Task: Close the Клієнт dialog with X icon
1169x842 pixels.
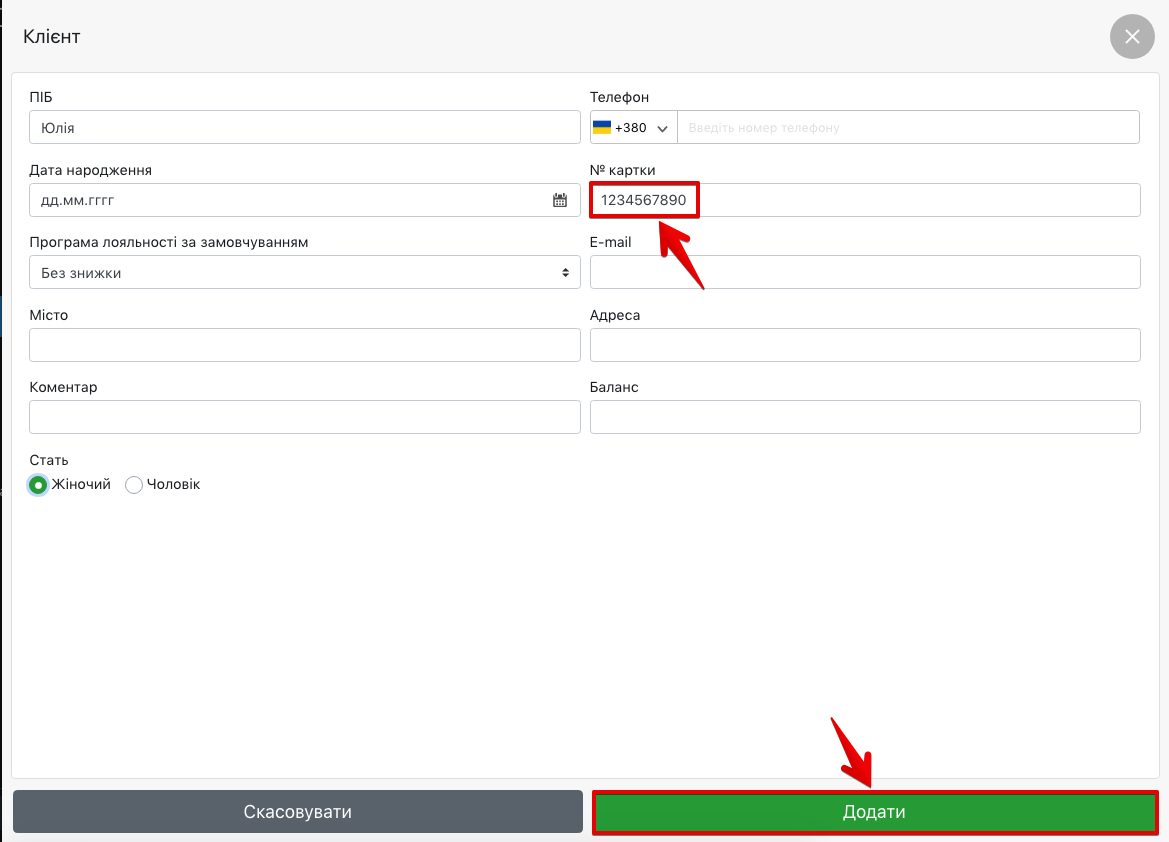Action: 1132,37
